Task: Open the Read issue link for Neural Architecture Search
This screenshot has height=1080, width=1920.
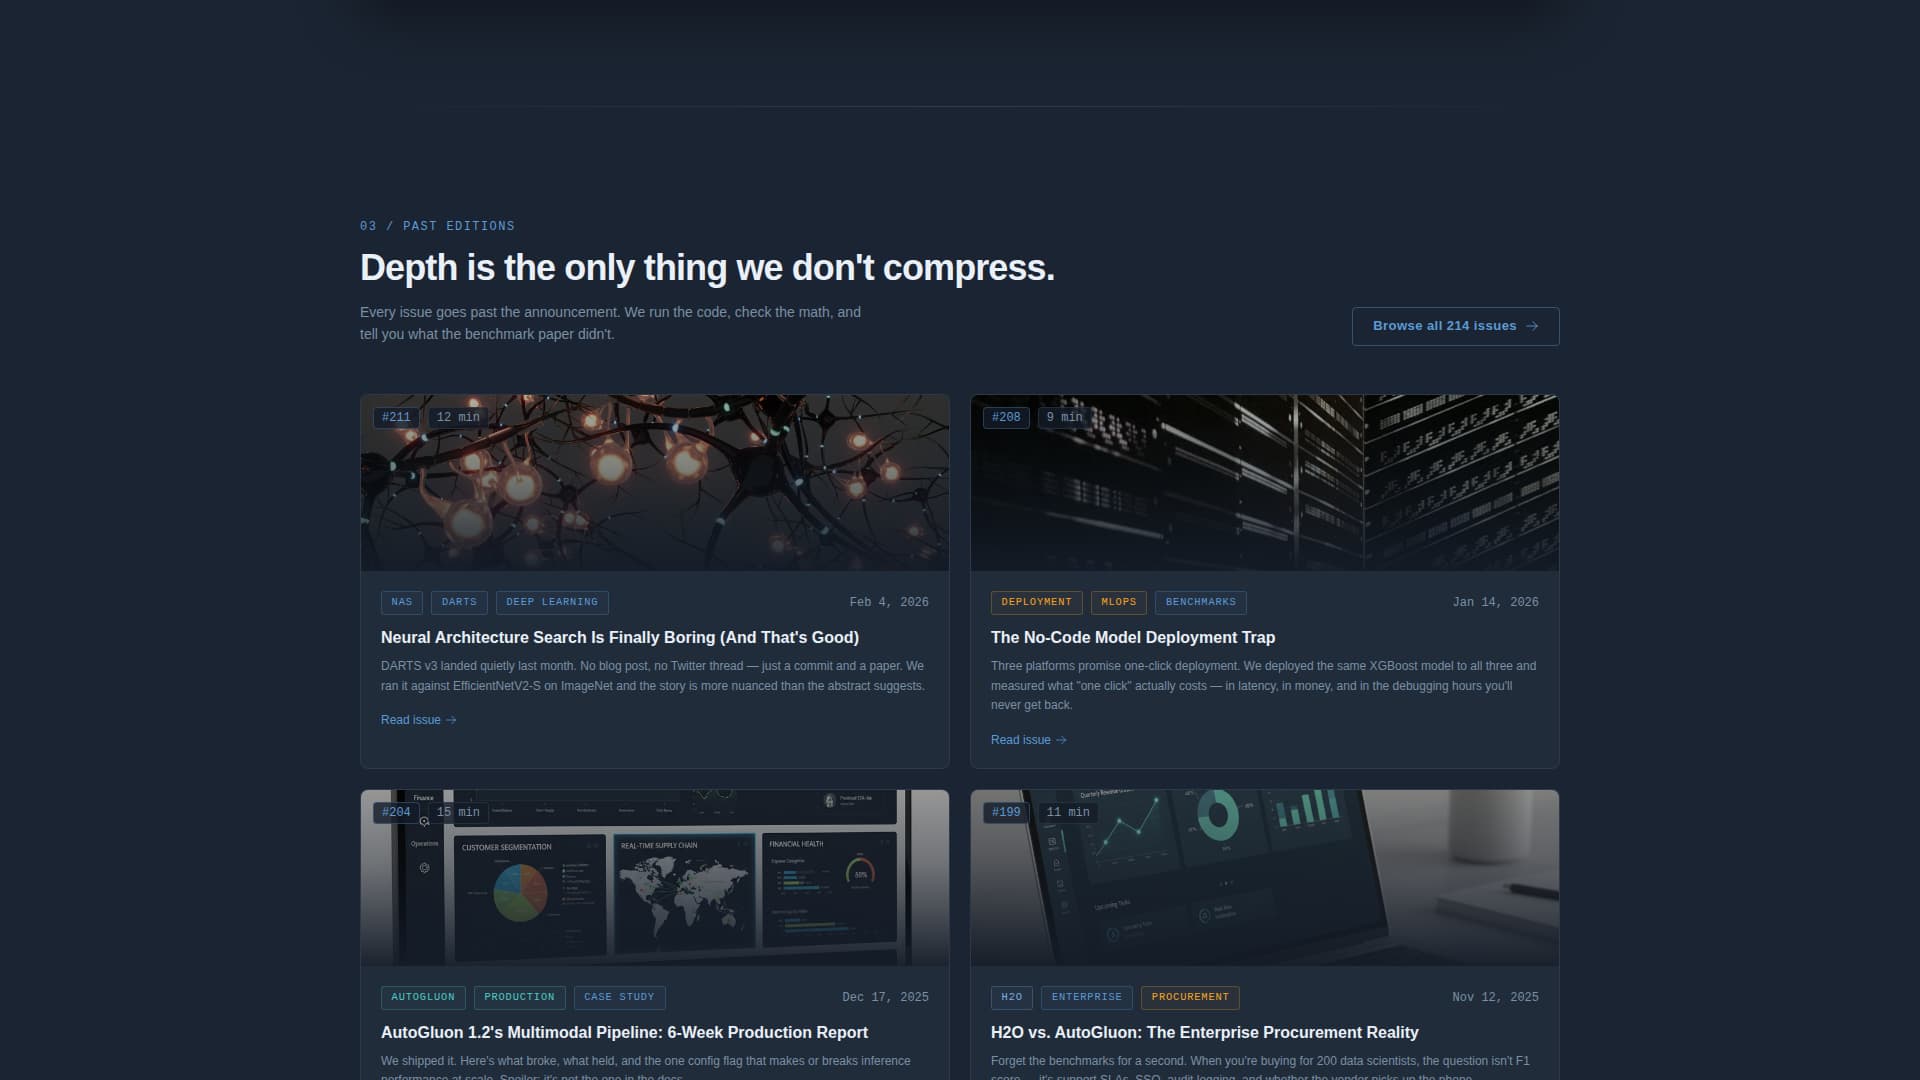Action: 419,720
